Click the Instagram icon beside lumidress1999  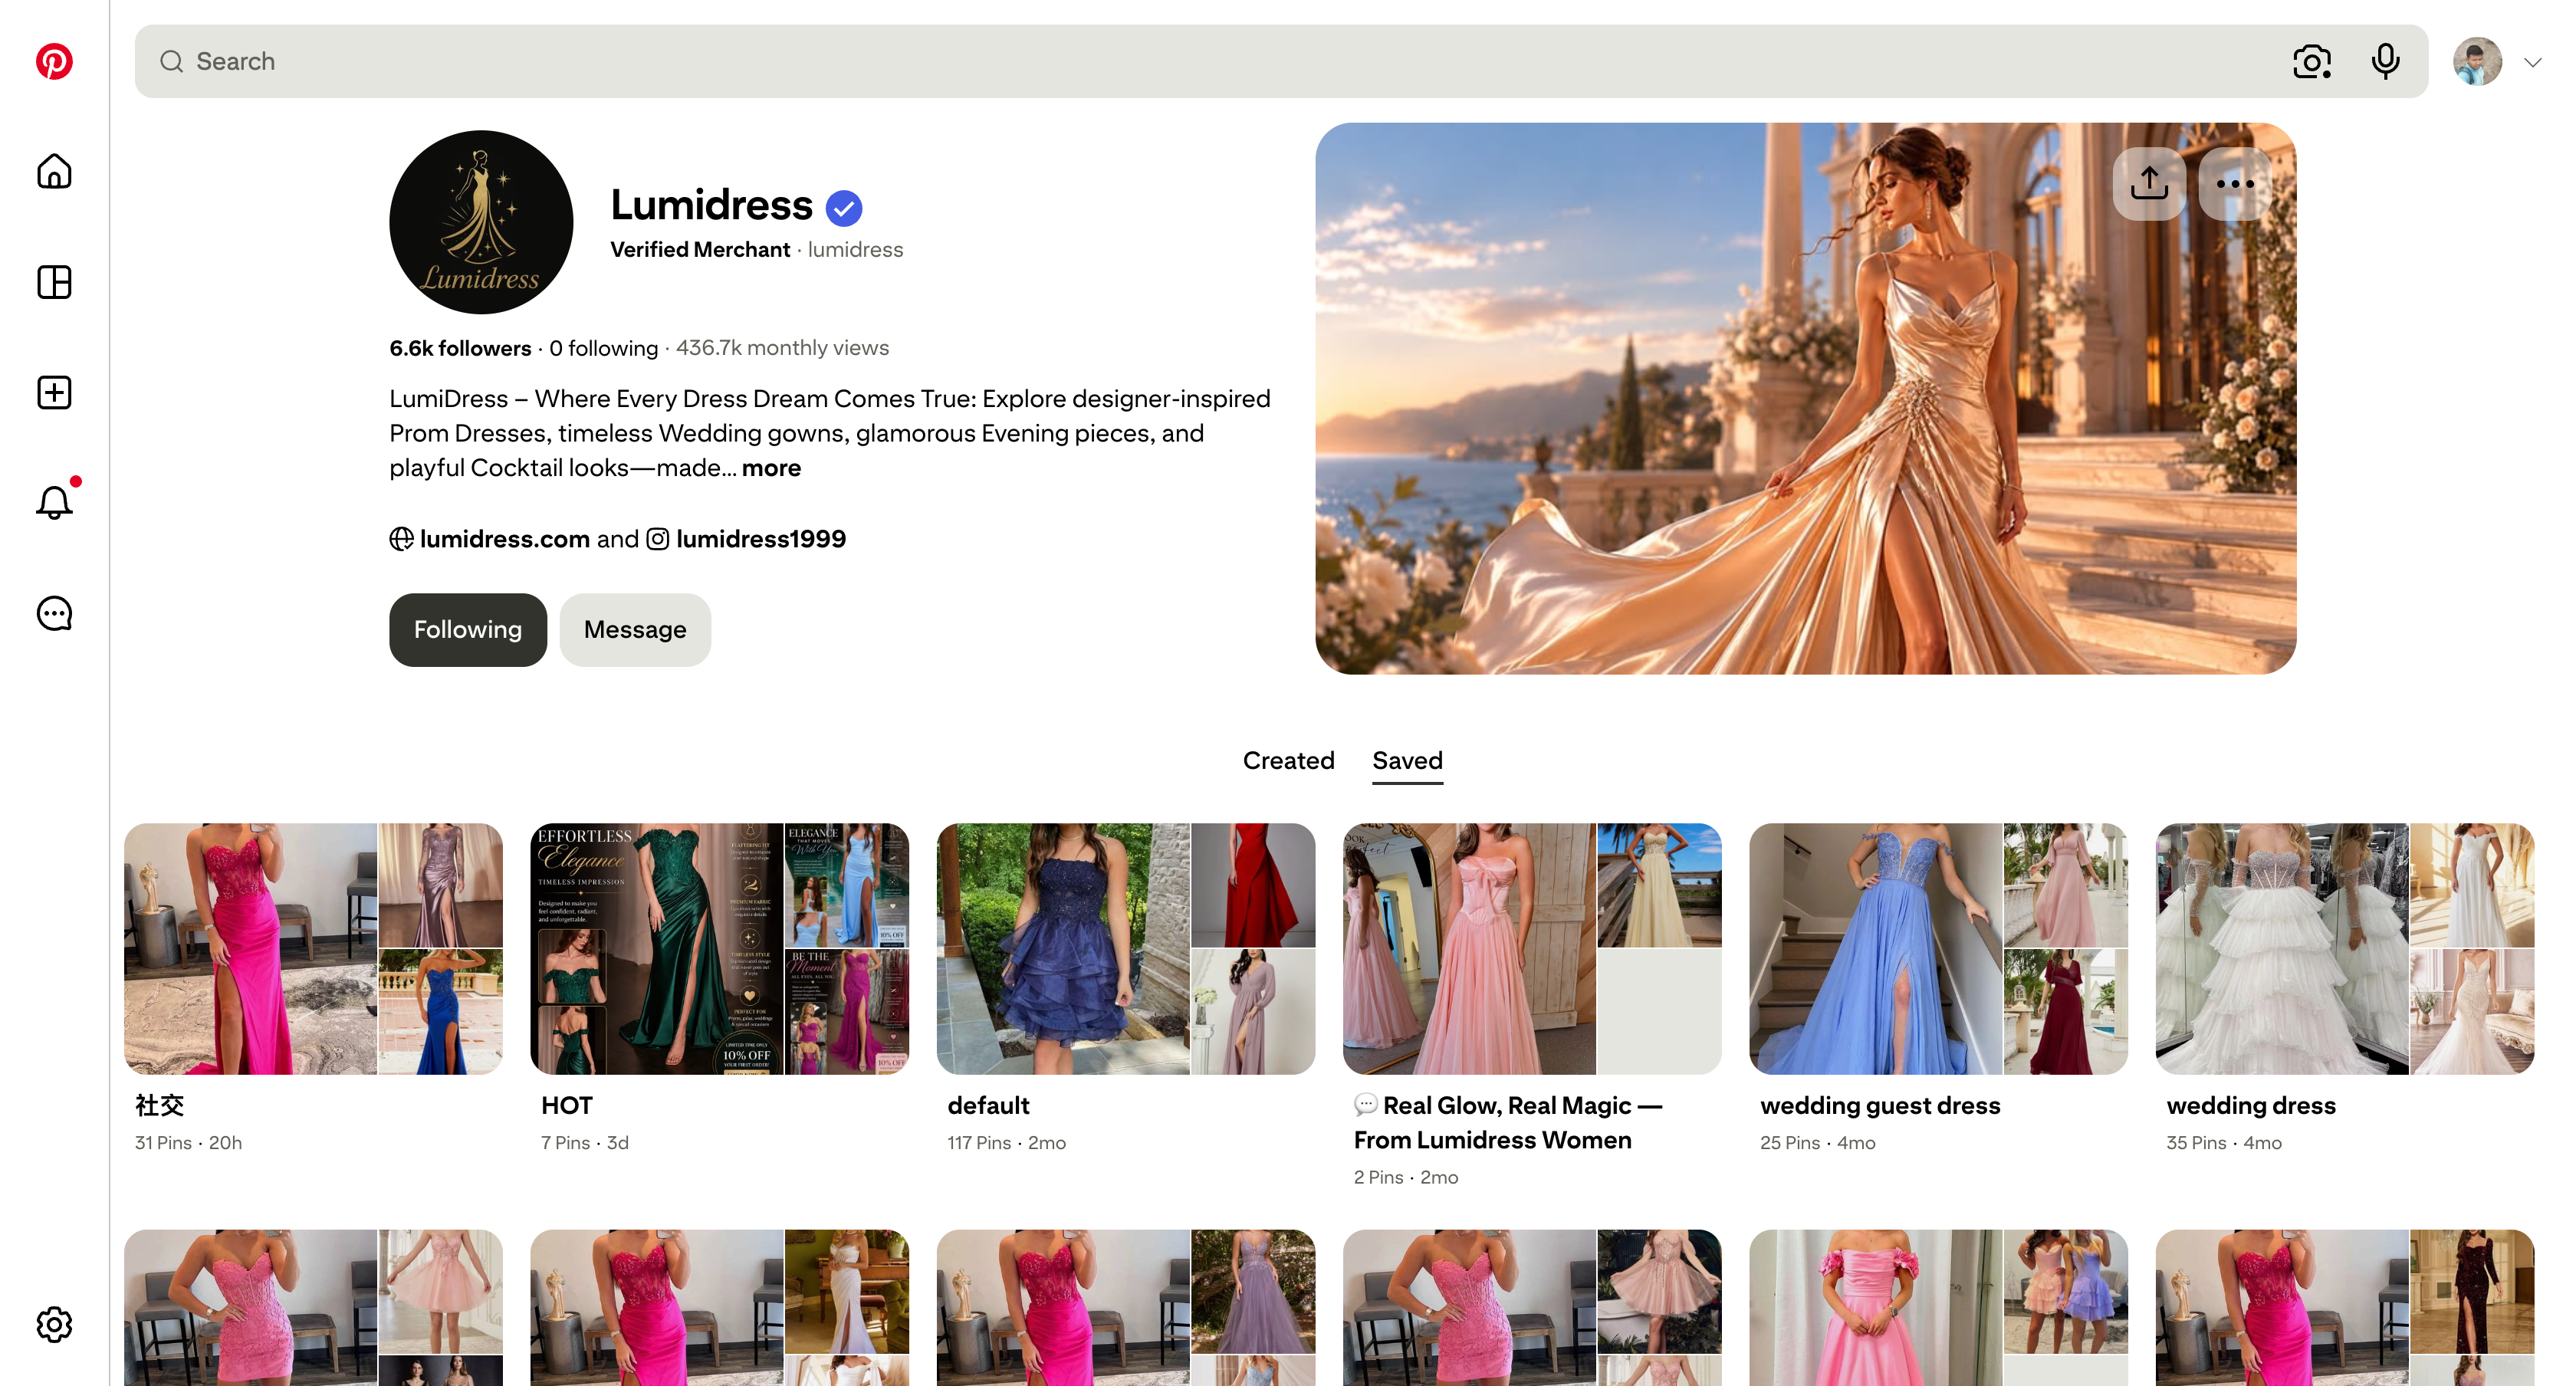pyautogui.click(x=657, y=539)
